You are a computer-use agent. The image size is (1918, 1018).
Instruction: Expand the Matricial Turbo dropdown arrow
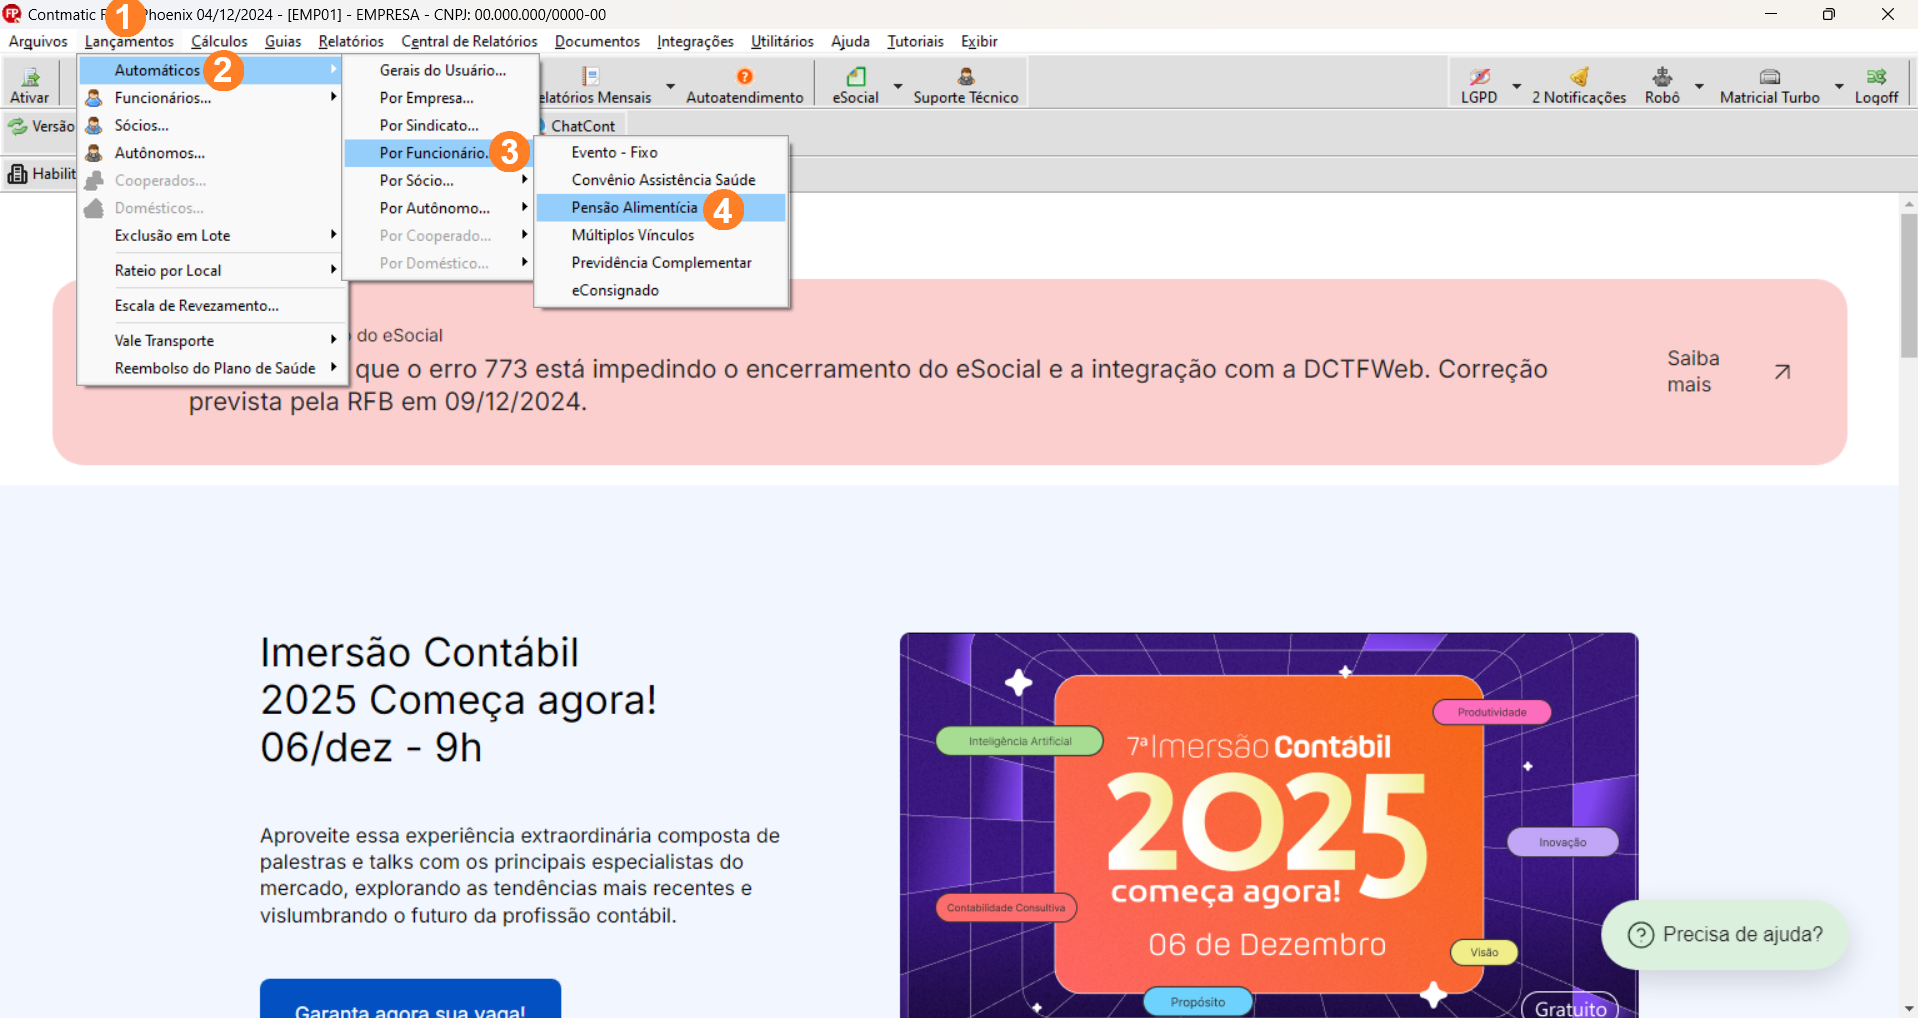[1838, 86]
